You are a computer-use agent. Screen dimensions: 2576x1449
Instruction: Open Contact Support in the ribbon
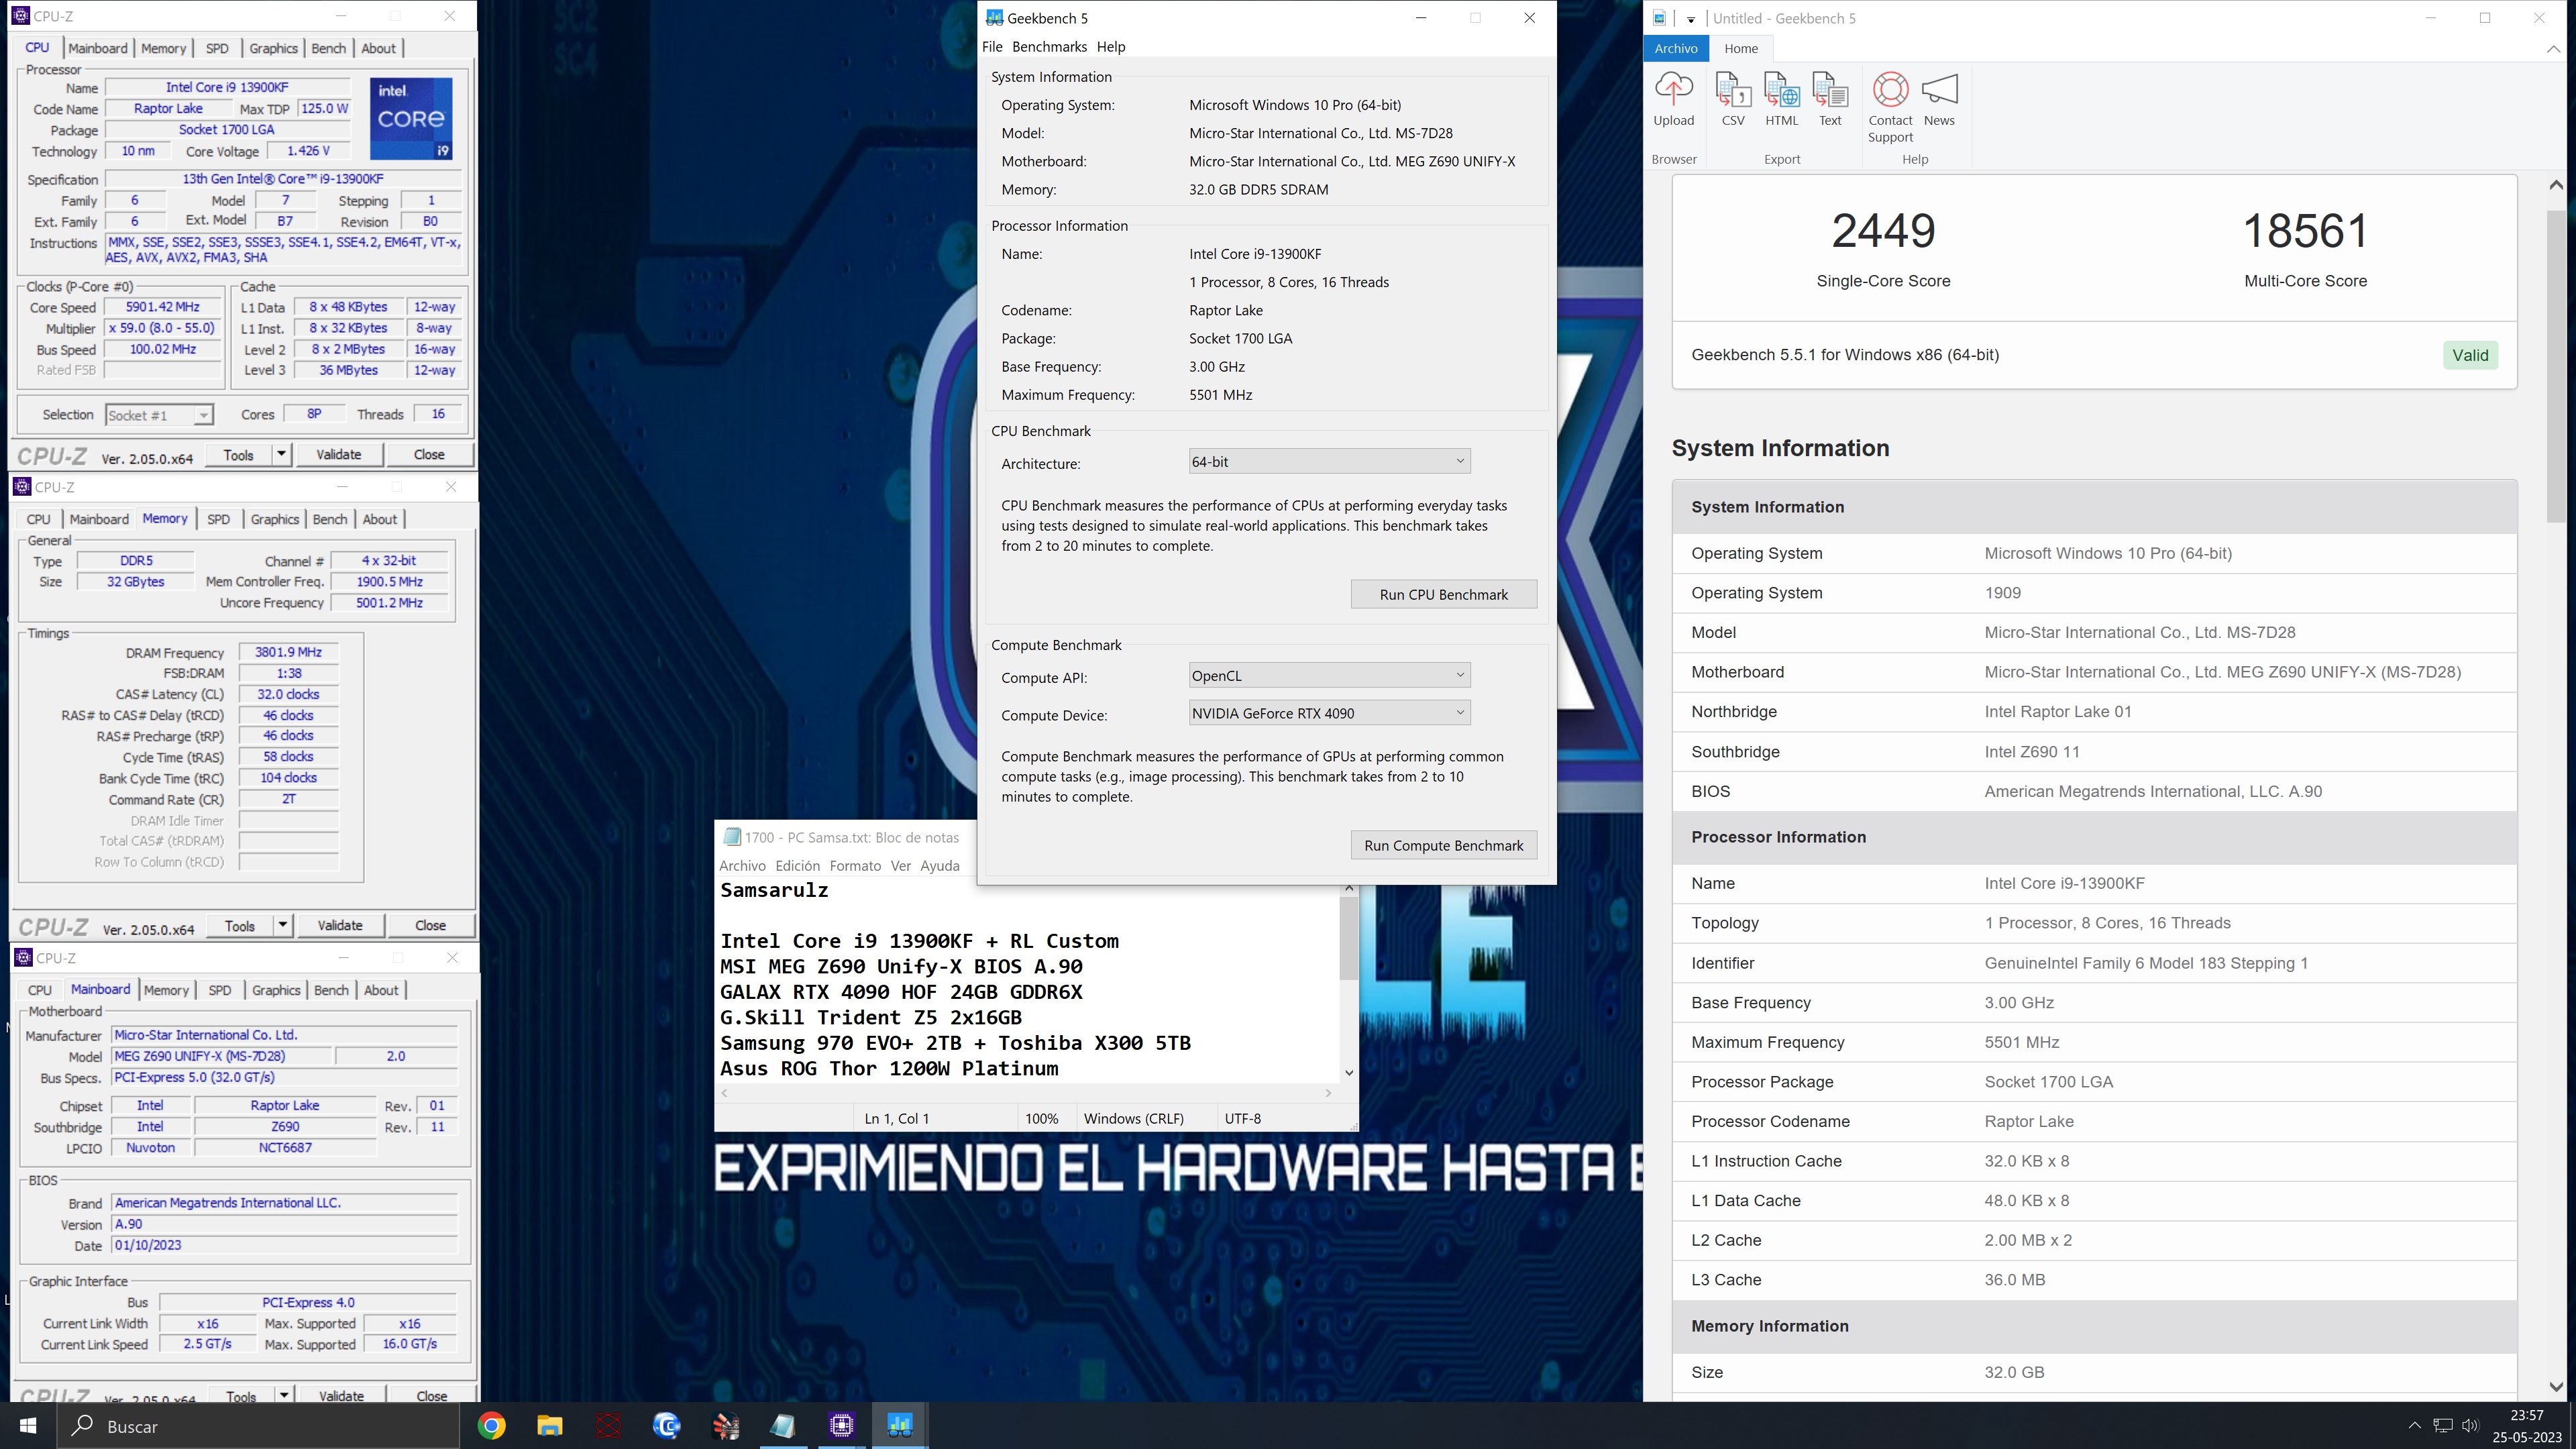pyautogui.click(x=1890, y=107)
